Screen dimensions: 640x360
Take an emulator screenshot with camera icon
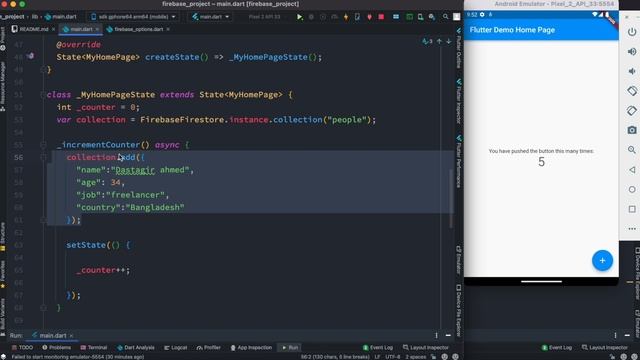click(x=632, y=130)
